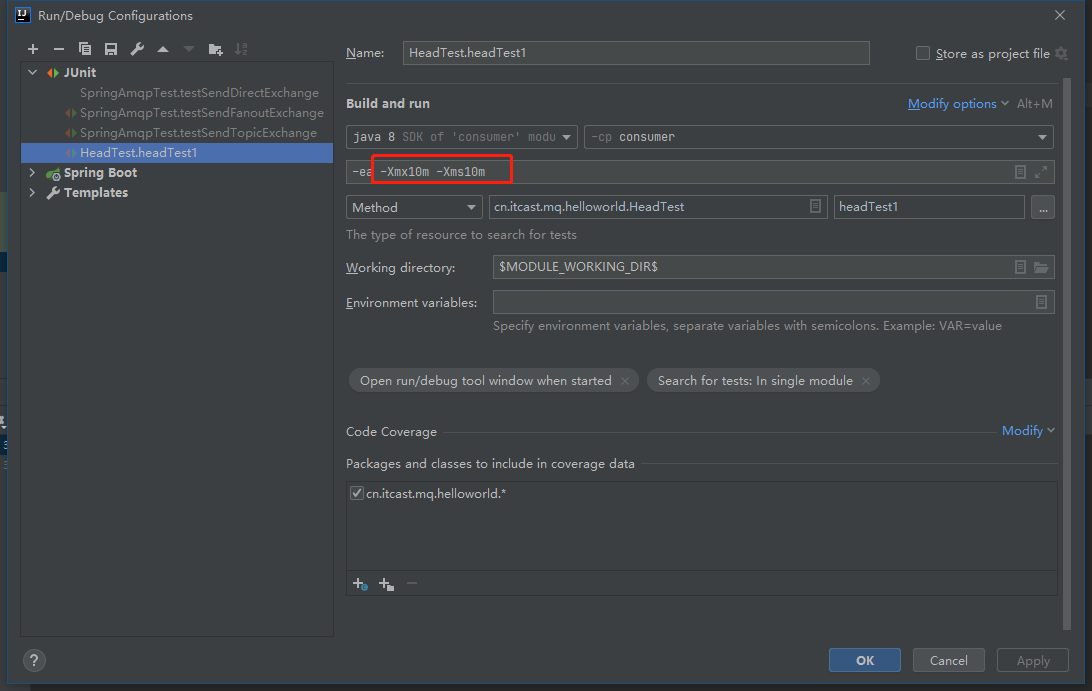The image size is (1092, 691).
Task: Open the Modify options dropdown
Action: [x=958, y=104]
